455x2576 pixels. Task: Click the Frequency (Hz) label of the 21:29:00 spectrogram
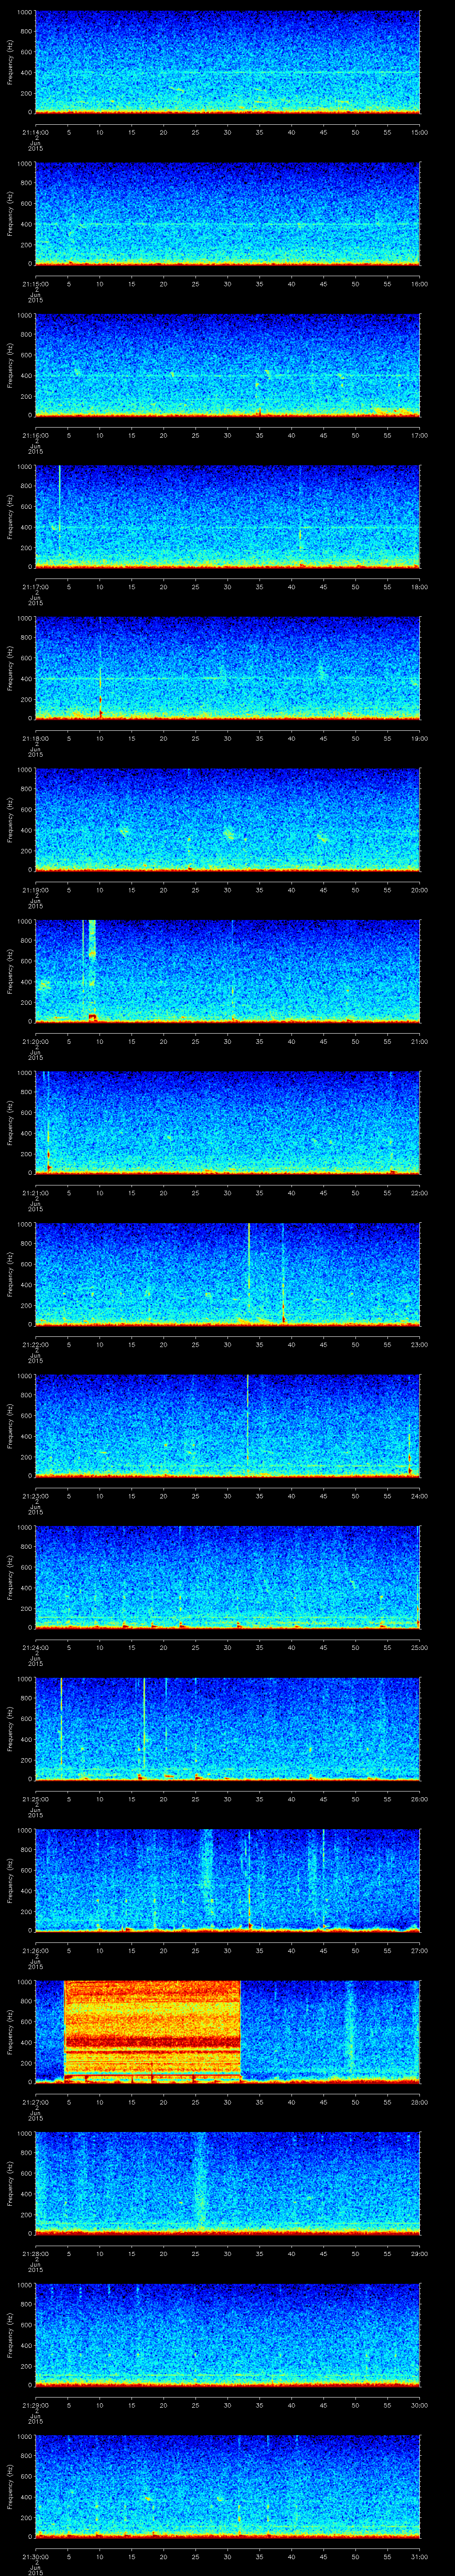coord(10,2335)
